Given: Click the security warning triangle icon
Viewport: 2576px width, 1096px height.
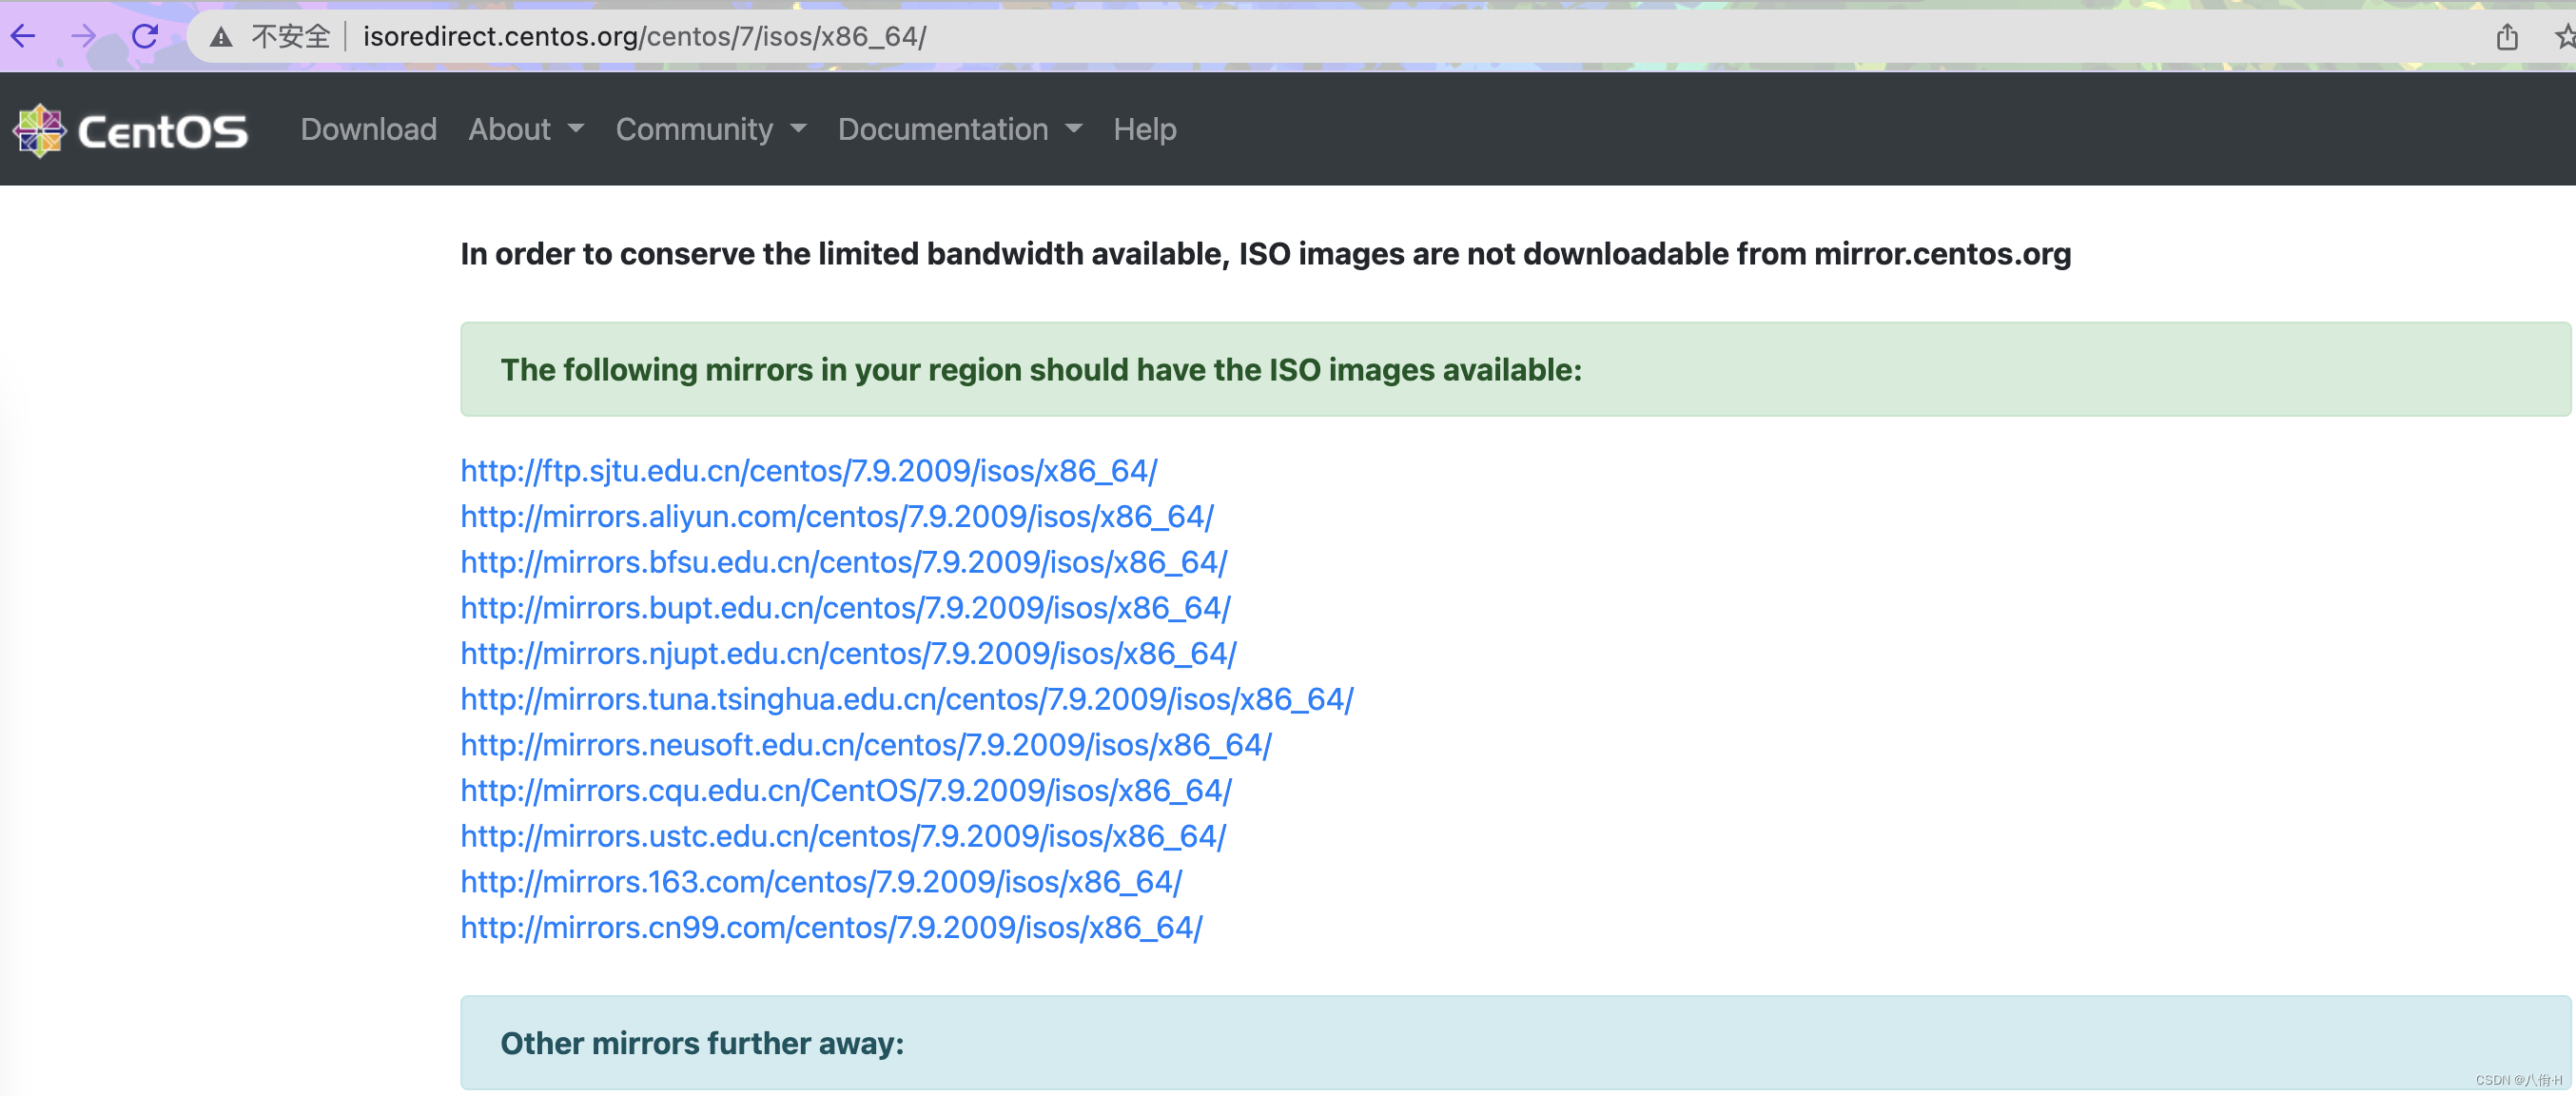Looking at the screenshot, I should 222,36.
